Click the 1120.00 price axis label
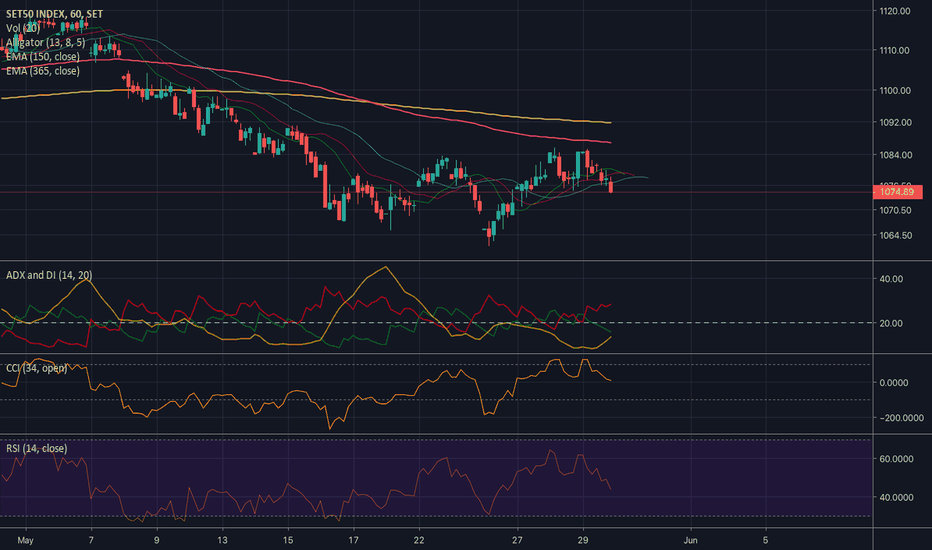 [895, 11]
